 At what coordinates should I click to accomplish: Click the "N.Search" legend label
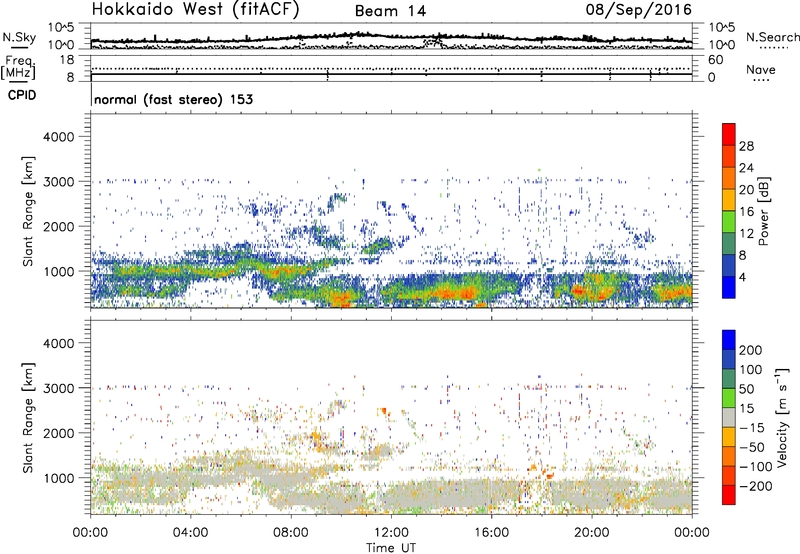(x=772, y=37)
